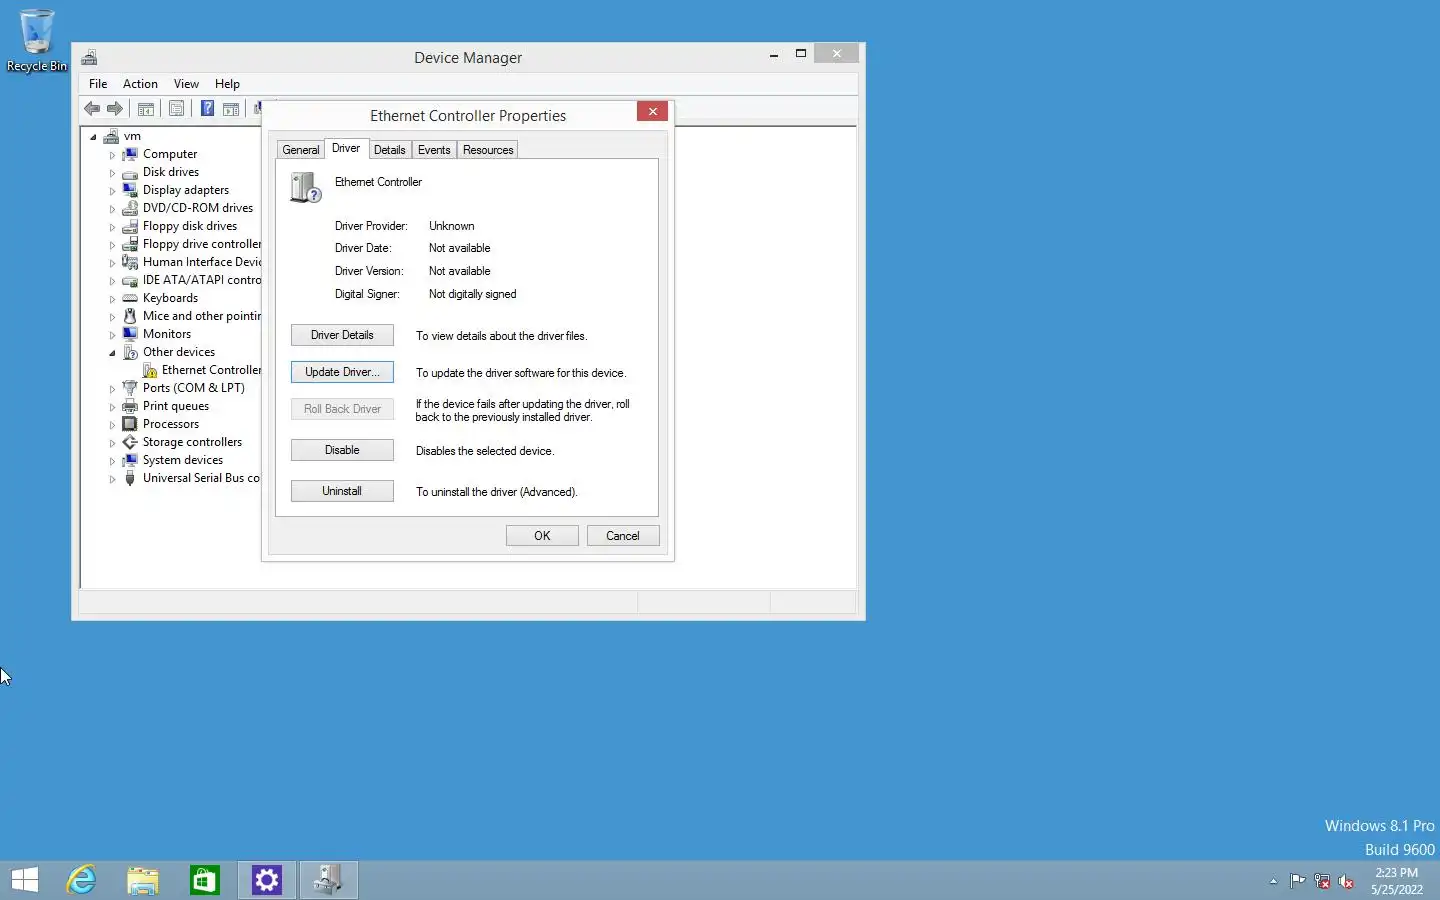The image size is (1440, 900).
Task: Click the Keyboards category icon
Action: pos(130,298)
